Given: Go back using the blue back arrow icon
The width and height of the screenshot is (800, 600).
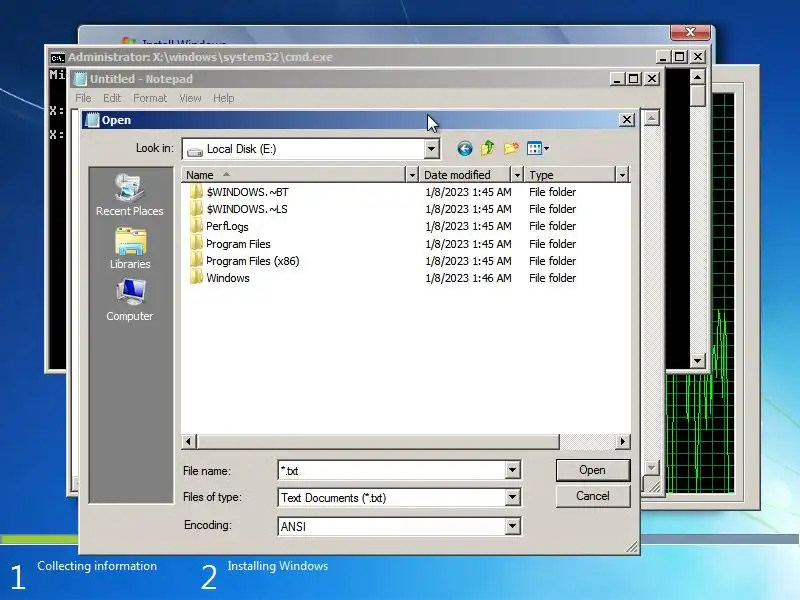Looking at the screenshot, I should coord(464,148).
